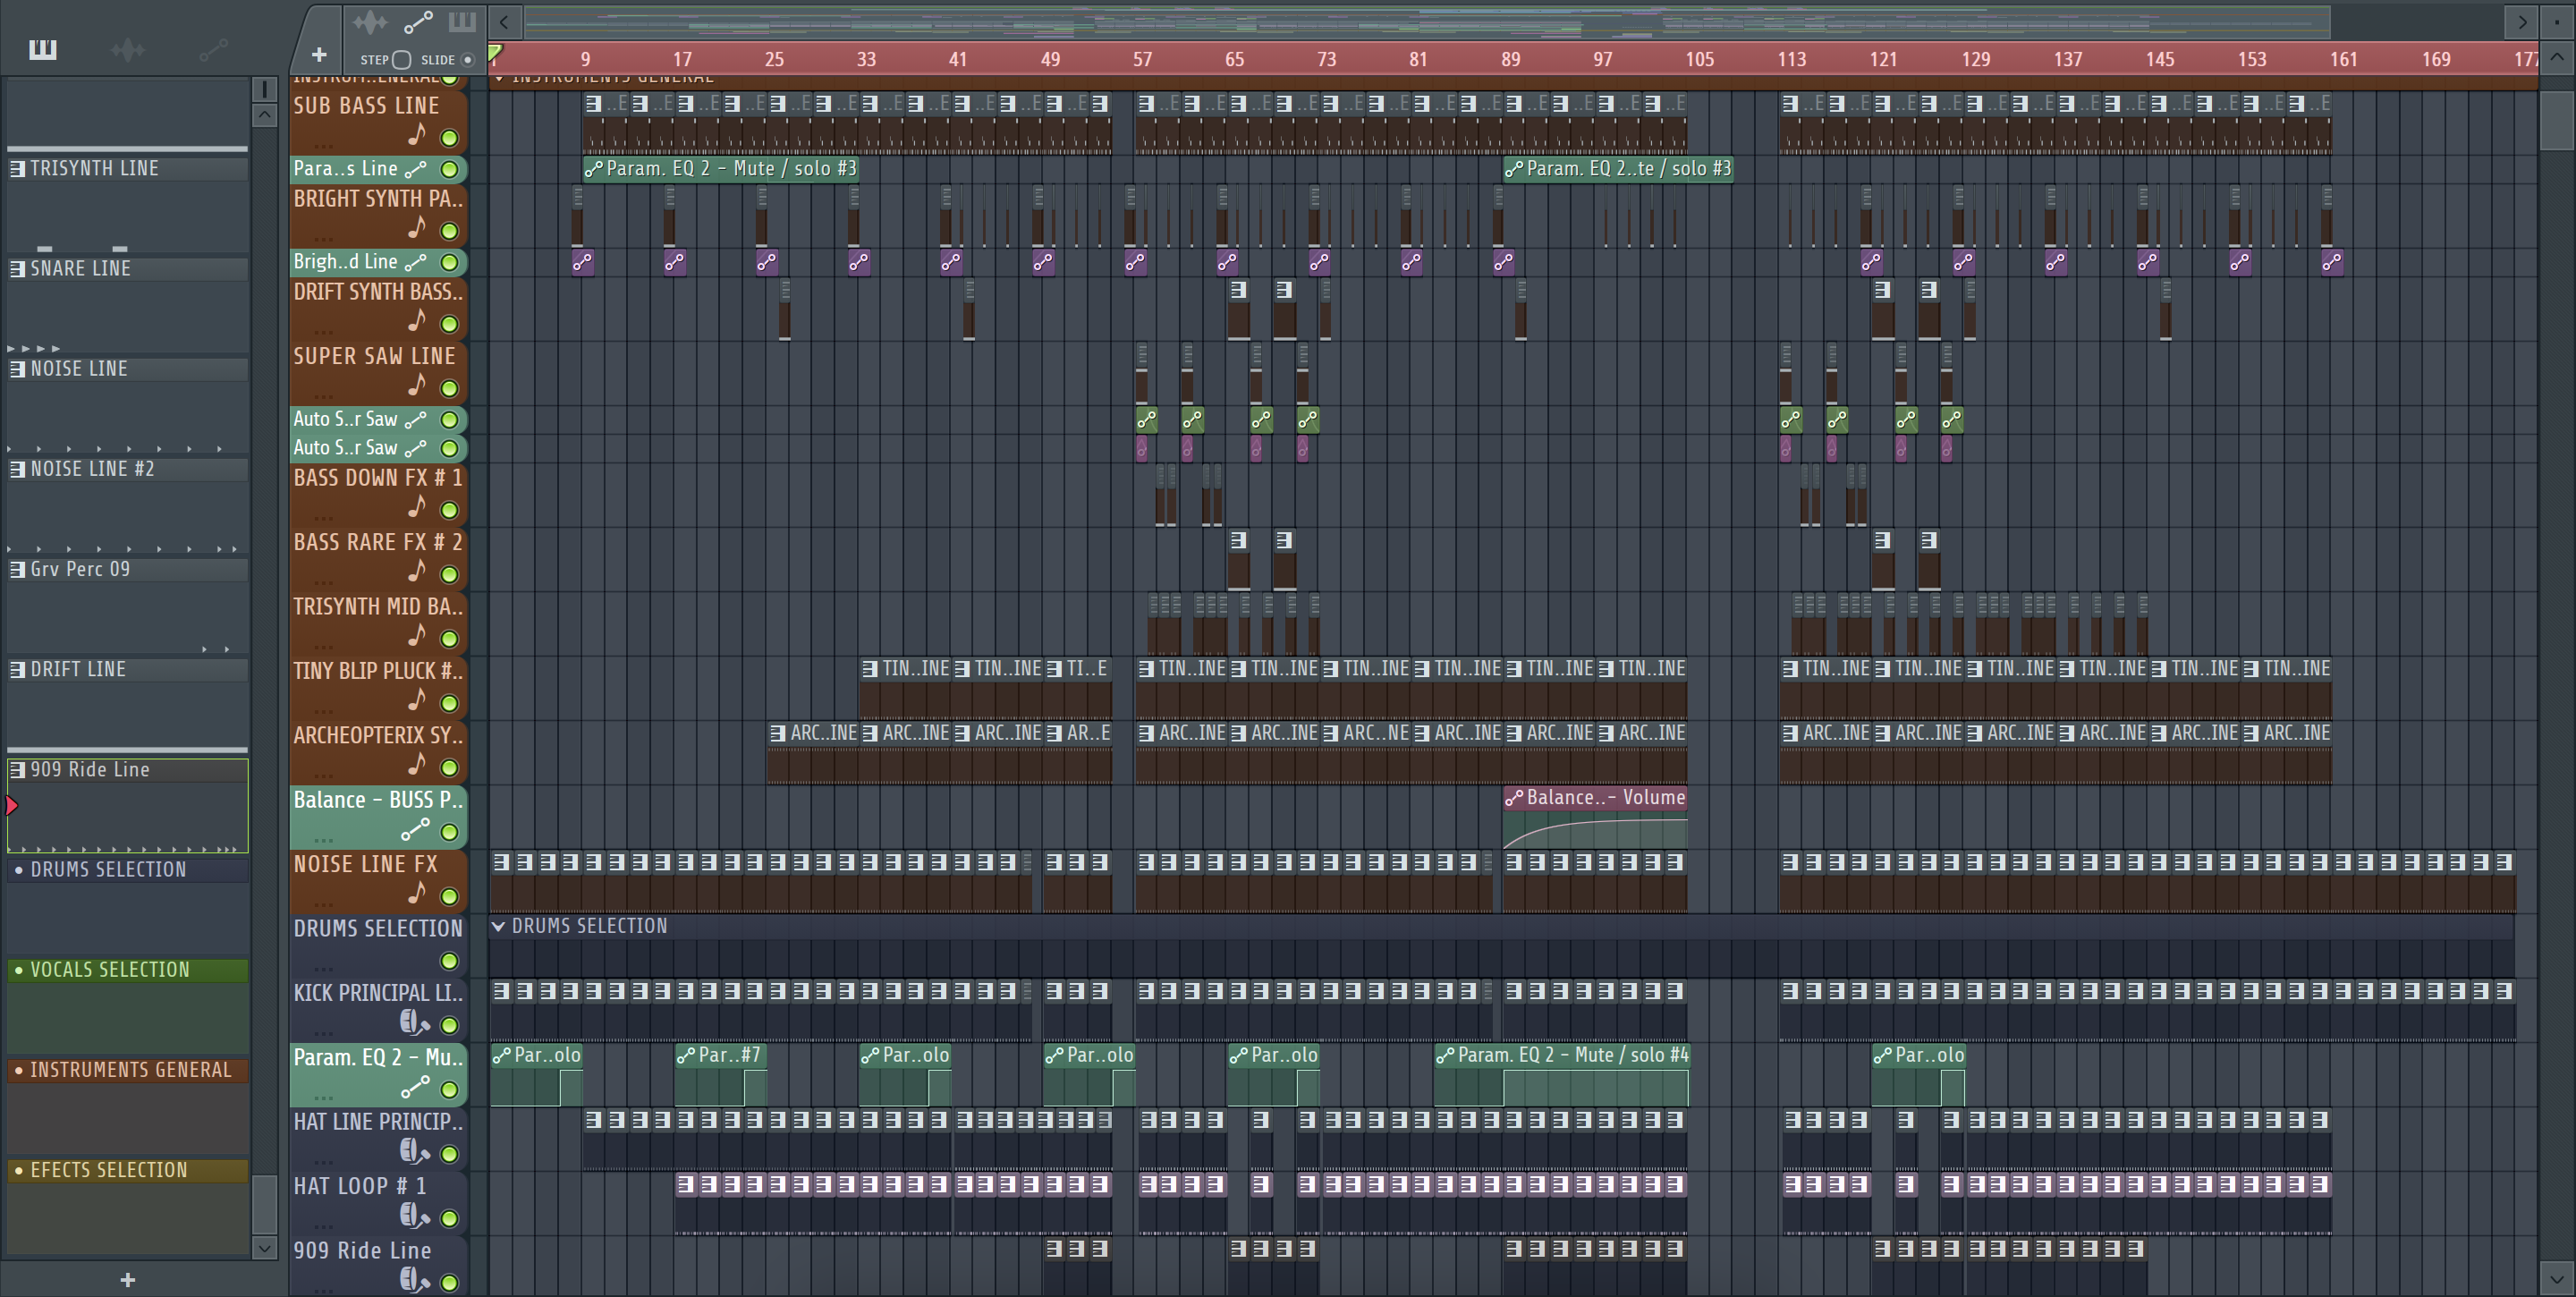Viewport: 2576px width, 1297px height.
Task: Click the note icon on NOISE LINE FX track
Action: click(416, 892)
